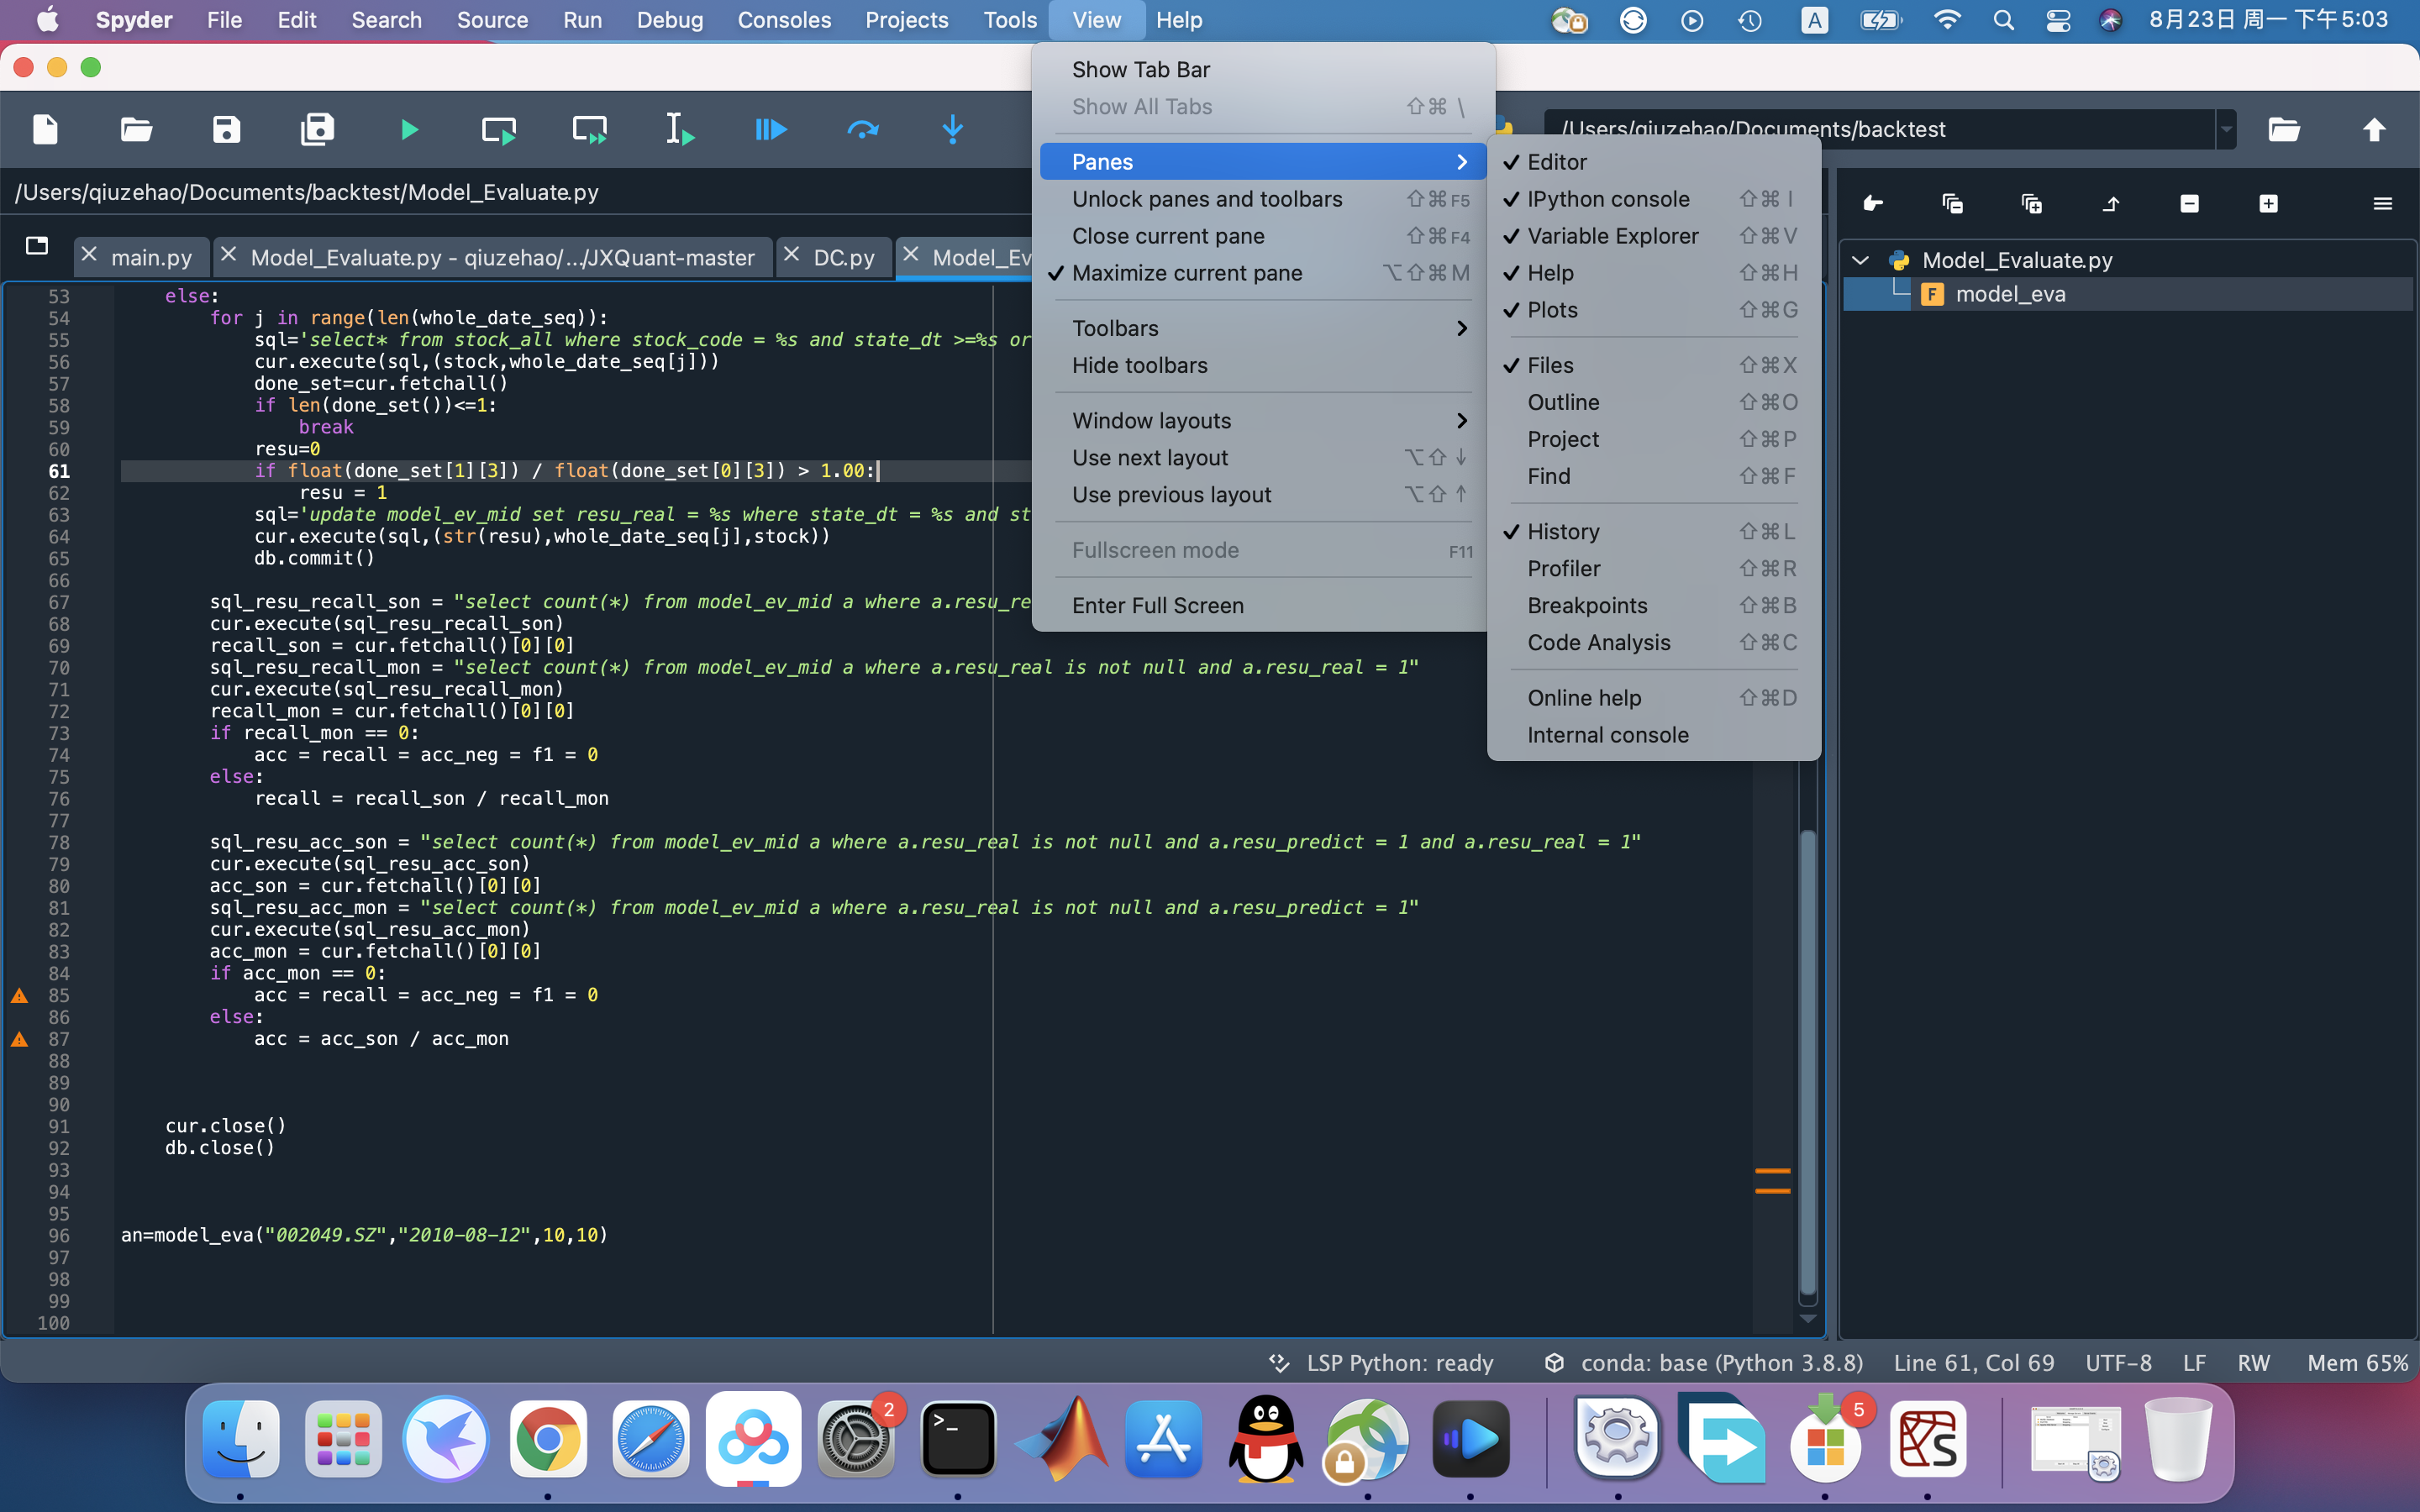Screen dimensions: 2420x1512
Task: Click the Run file play icon
Action: [x=408, y=130]
